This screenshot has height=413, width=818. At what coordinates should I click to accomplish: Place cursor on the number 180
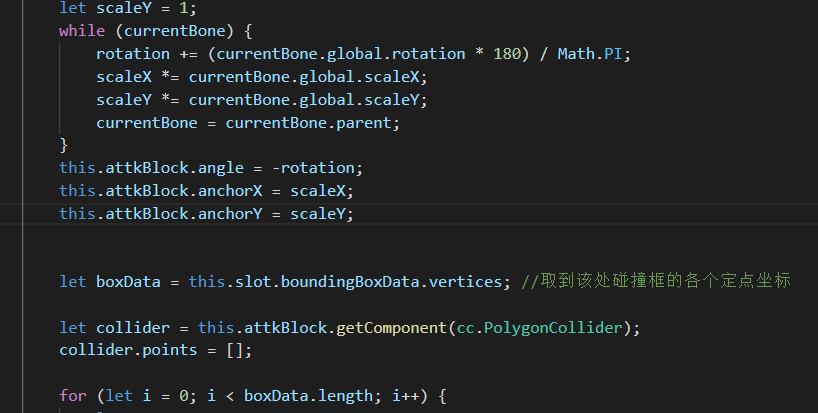point(507,53)
